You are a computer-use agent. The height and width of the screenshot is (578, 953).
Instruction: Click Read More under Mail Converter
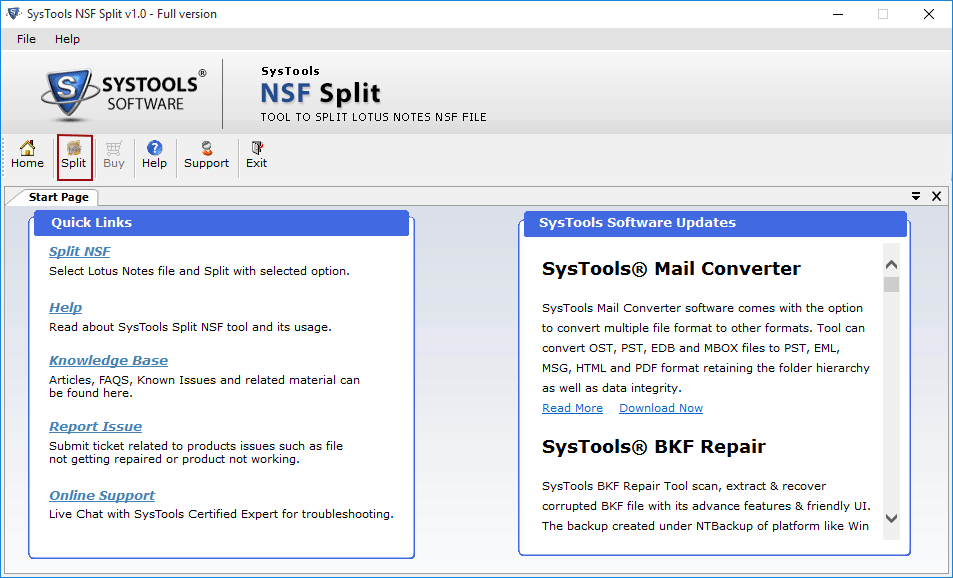pyautogui.click(x=572, y=408)
